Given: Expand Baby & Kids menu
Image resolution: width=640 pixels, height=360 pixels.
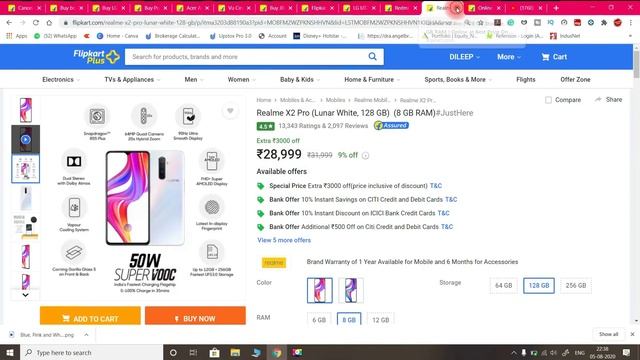Looking at the screenshot, I should click(300, 80).
